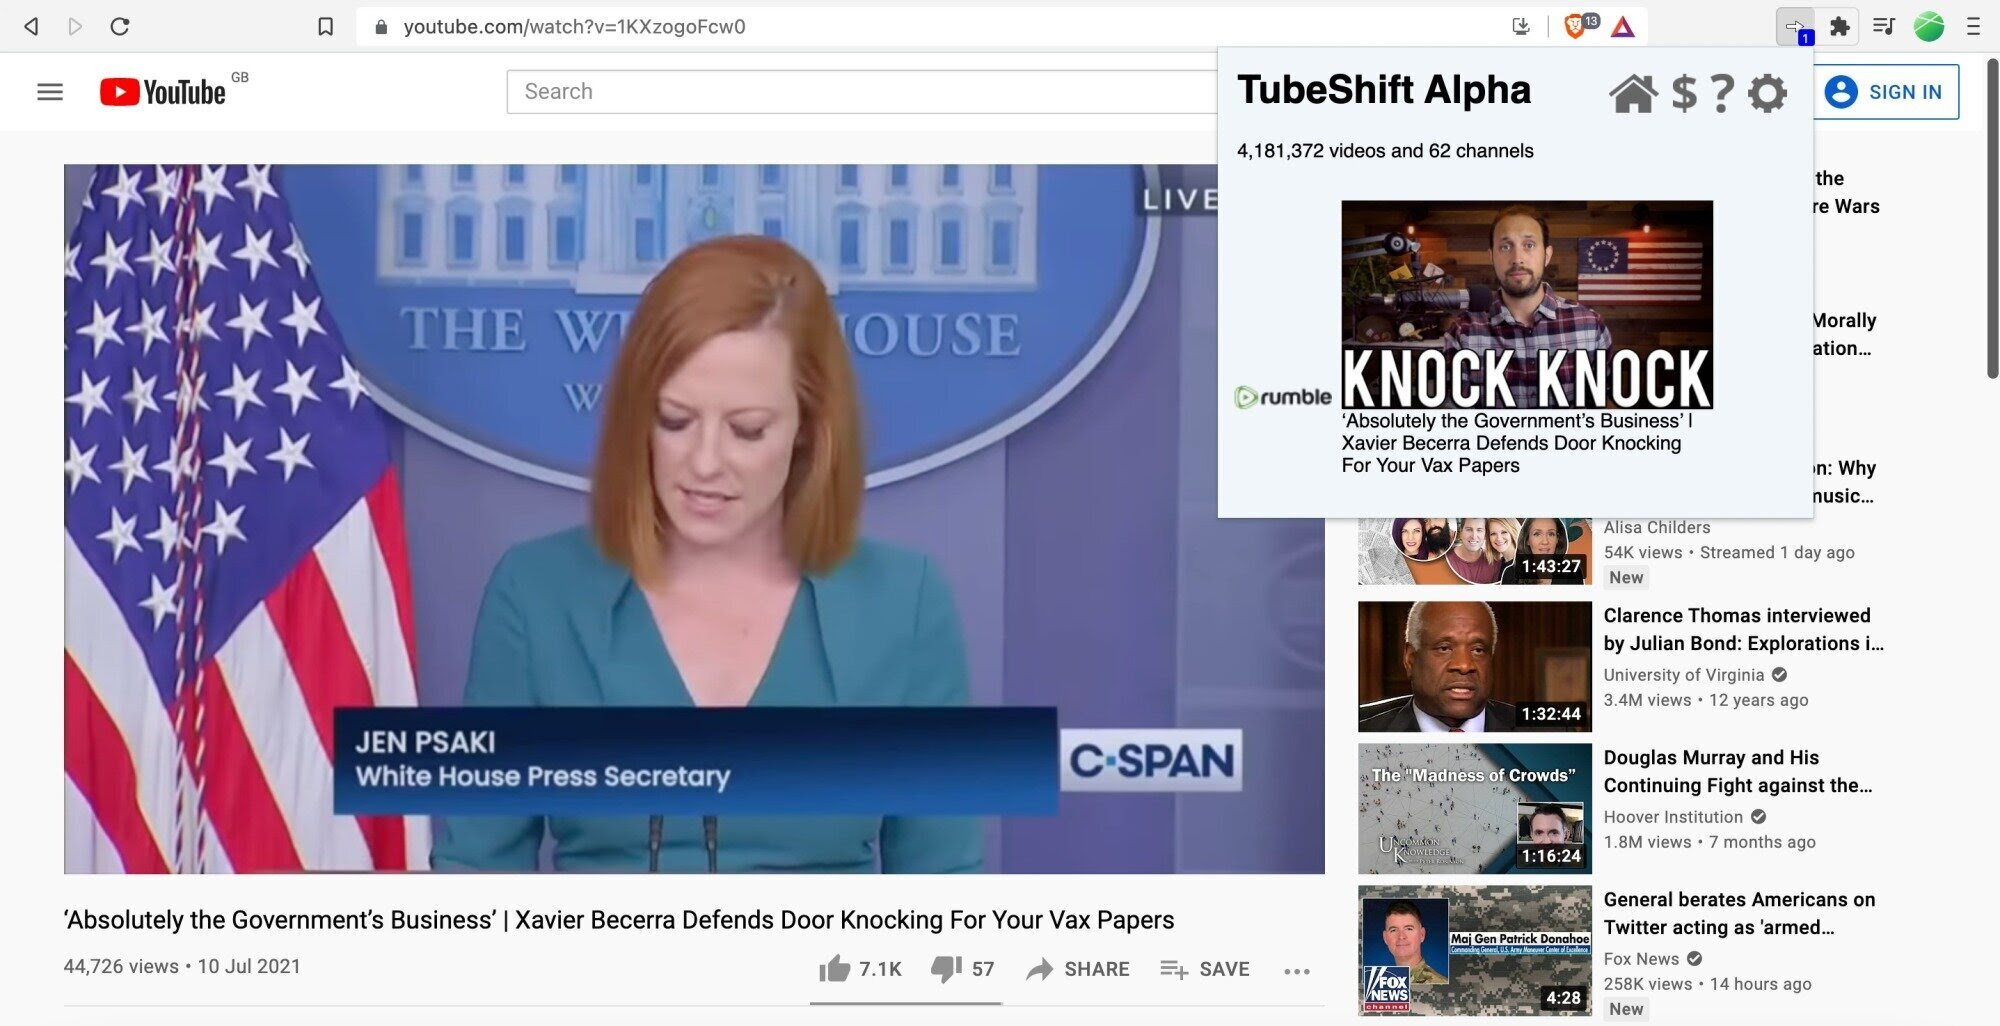This screenshot has width=2000, height=1026.
Task: Open YouTube guide hamburger menu
Action: [50, 92]
